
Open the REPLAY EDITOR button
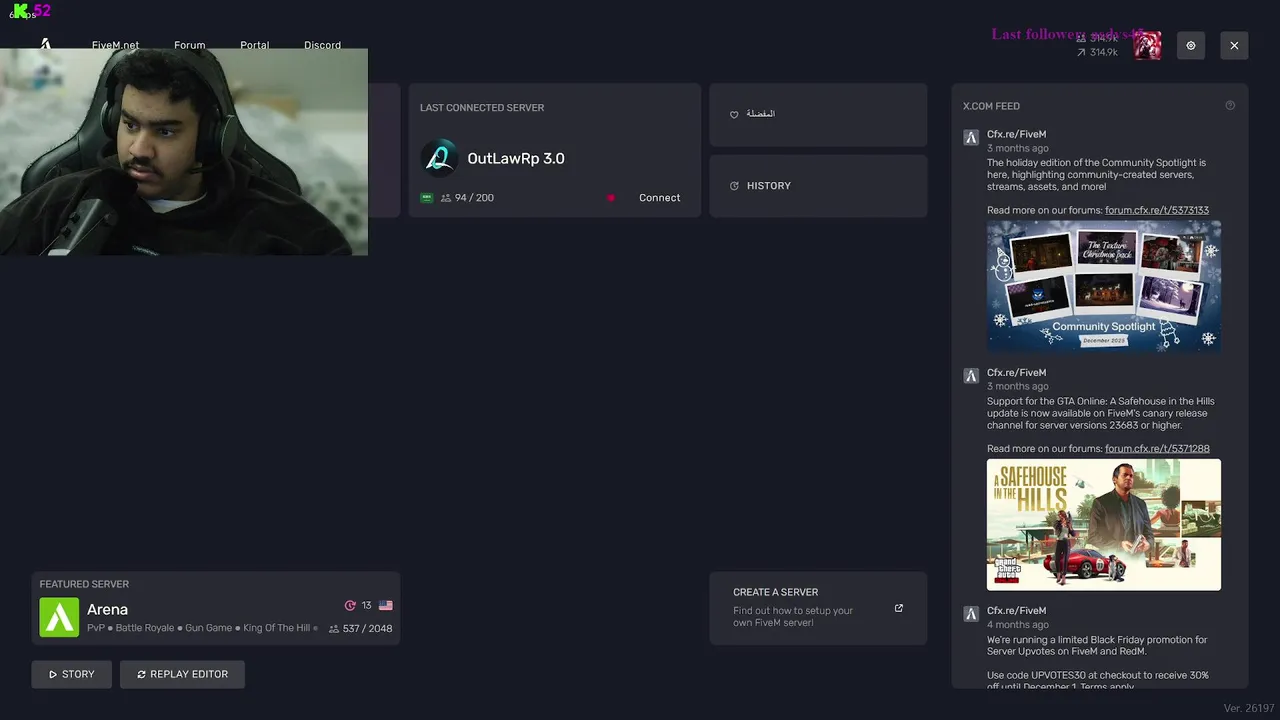(182, 674)
